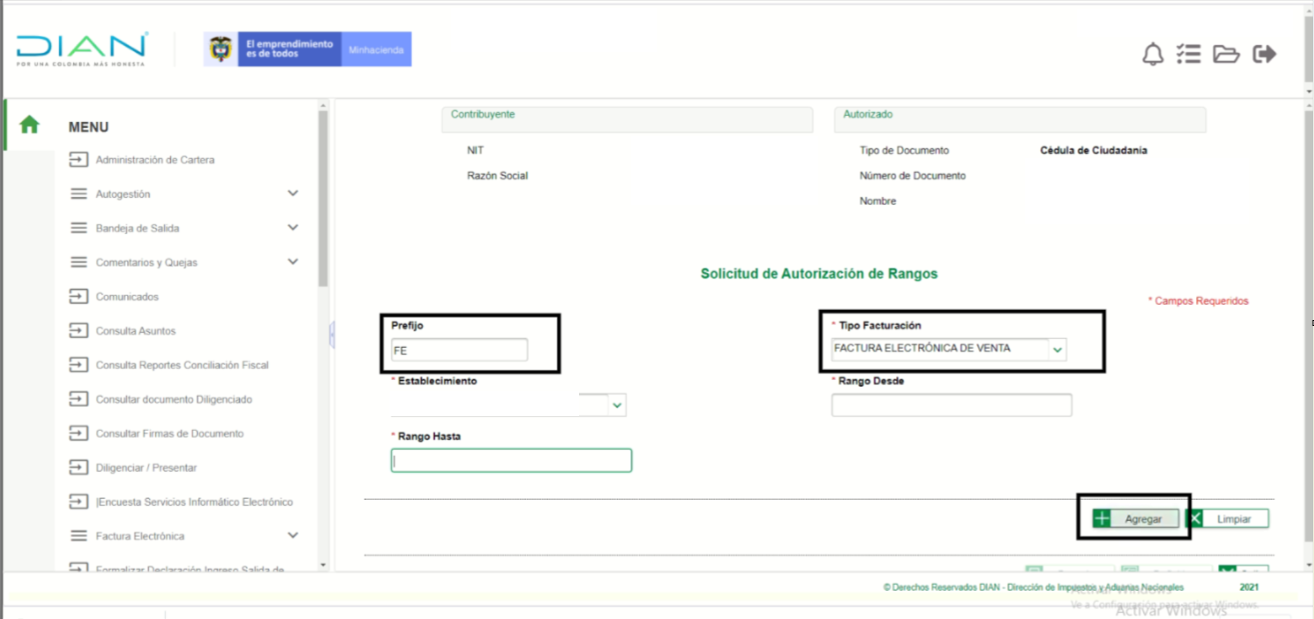Click the Prefijo input field
The image size is (1314, 619).
[x=459, y=350]
